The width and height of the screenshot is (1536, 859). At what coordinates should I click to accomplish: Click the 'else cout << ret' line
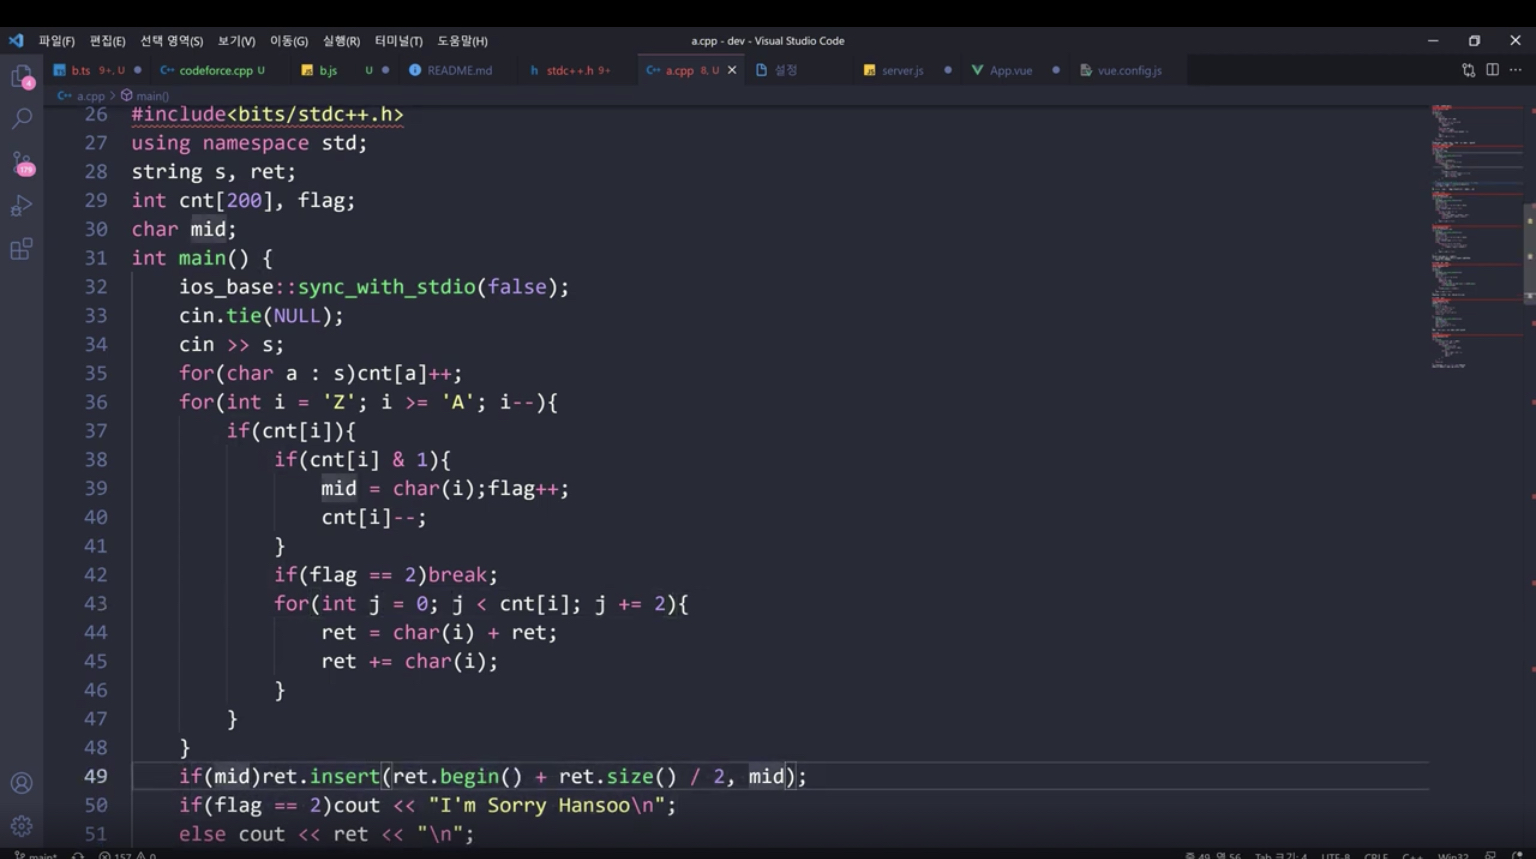tap(327, 834)
